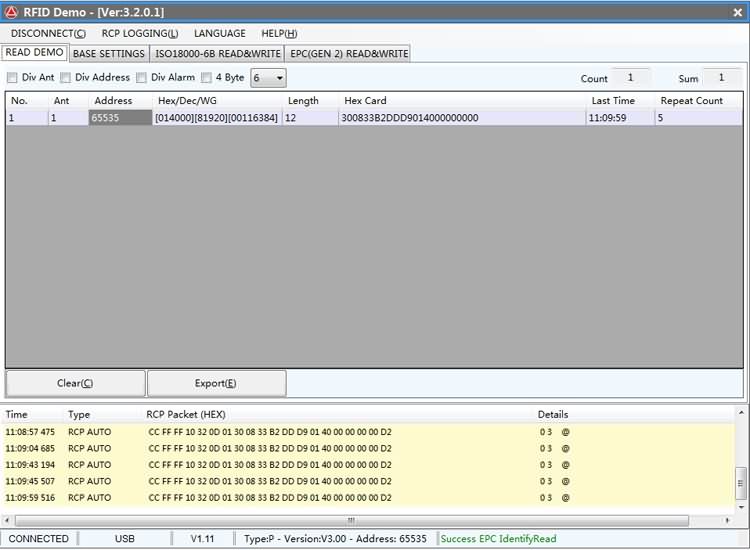Select the cell [014000][81920][00116384]
Image resolution: width=750 pixels, height=550 pixels.
(218, 118)
